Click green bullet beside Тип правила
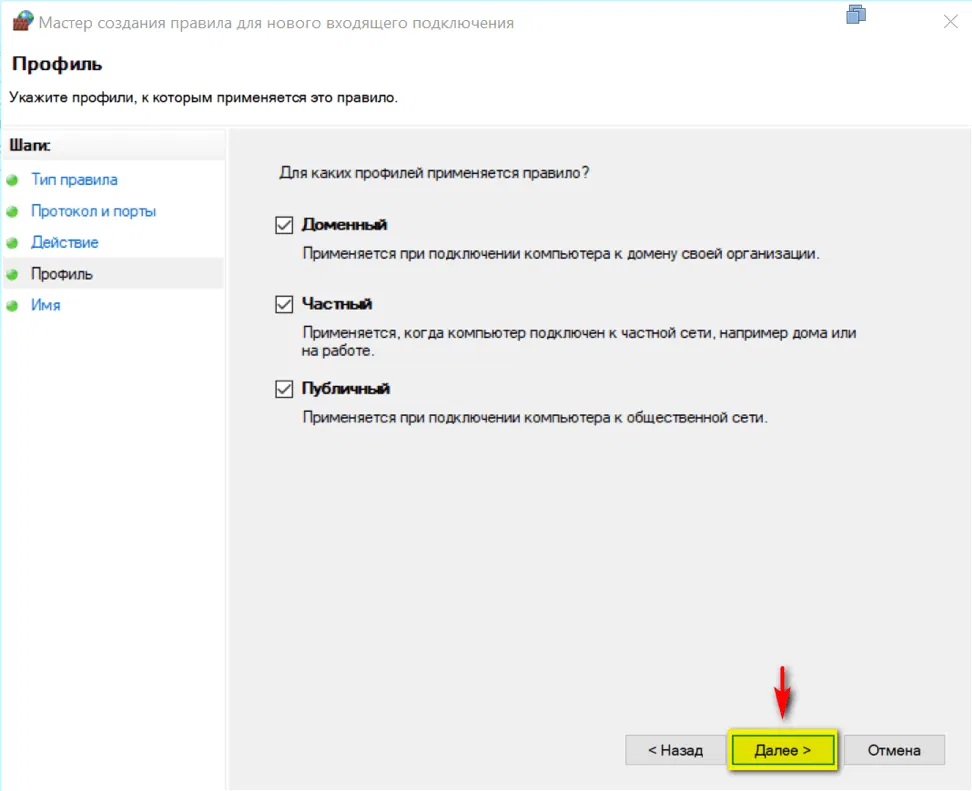This screenshot has width=972, height=791. coord(12,181)
